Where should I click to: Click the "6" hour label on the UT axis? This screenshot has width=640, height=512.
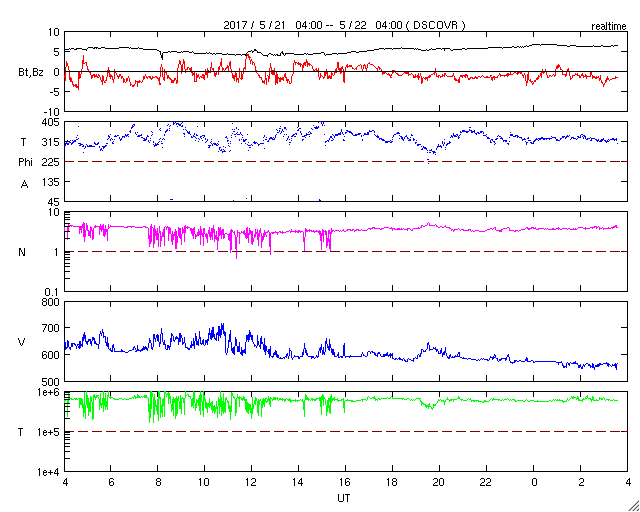coord(111,483)
